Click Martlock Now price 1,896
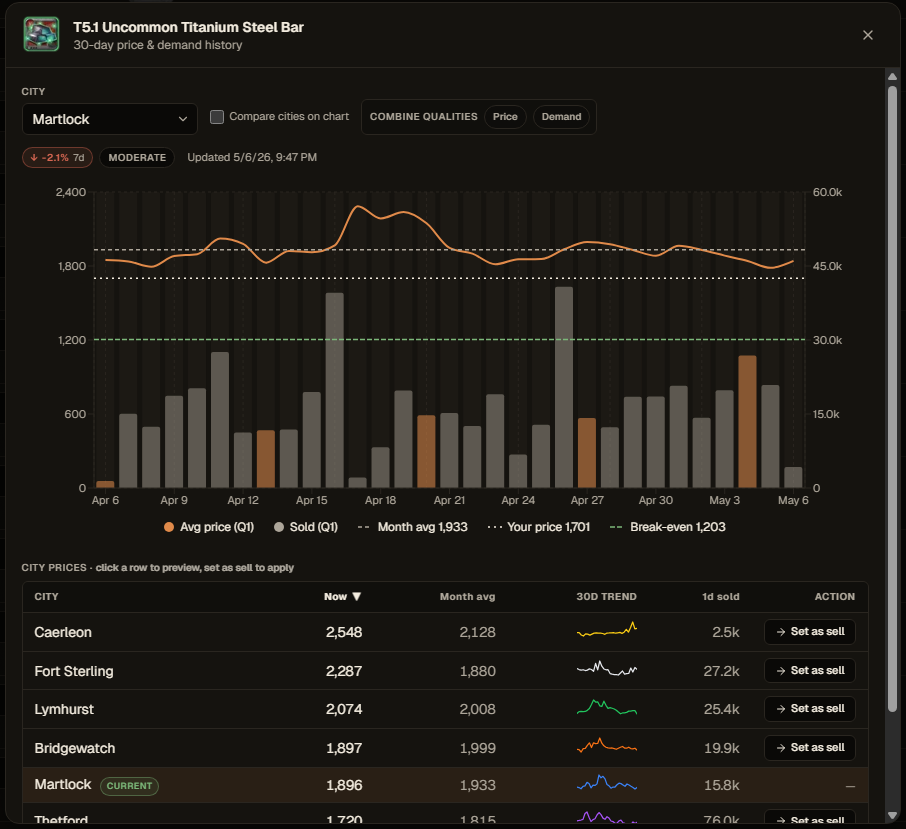This screenshot has width=906, height=829. (x=344, y=785)
